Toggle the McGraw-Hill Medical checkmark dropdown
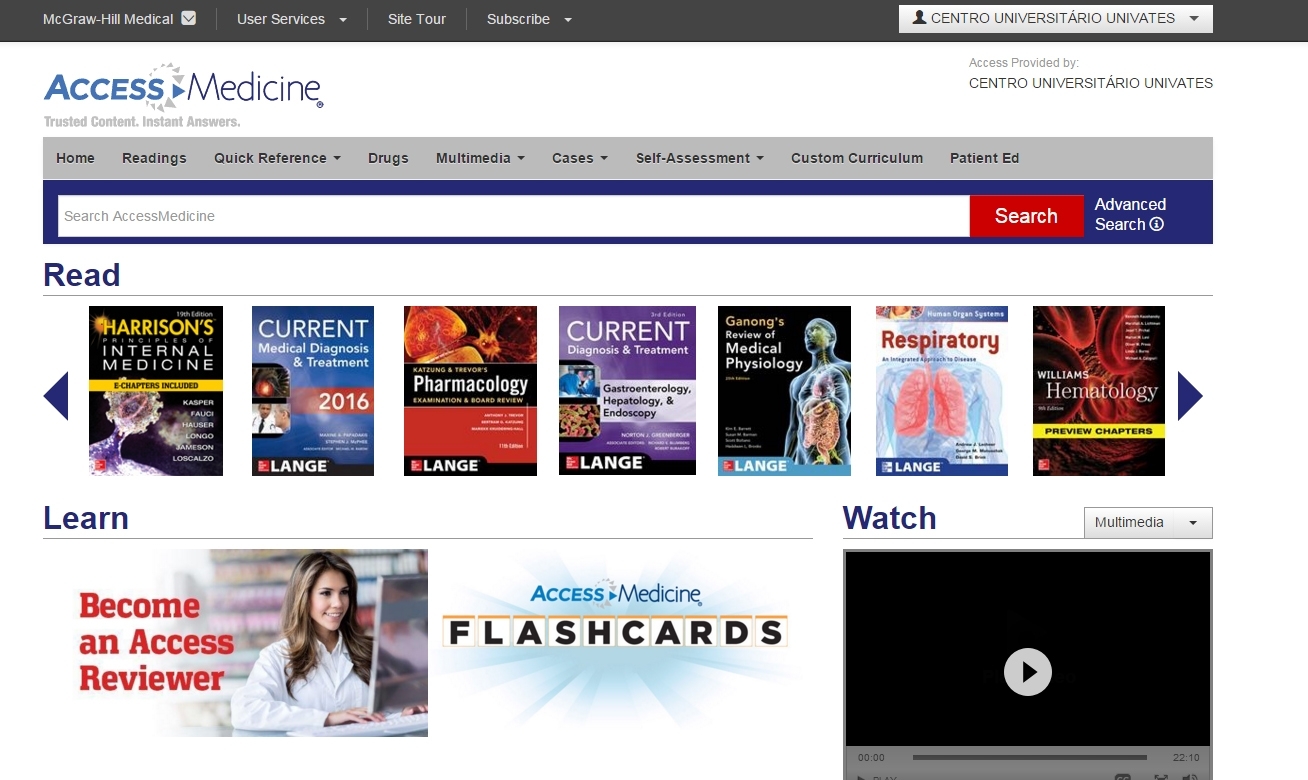Screen dimensions: 1308x780 (188, 19)
